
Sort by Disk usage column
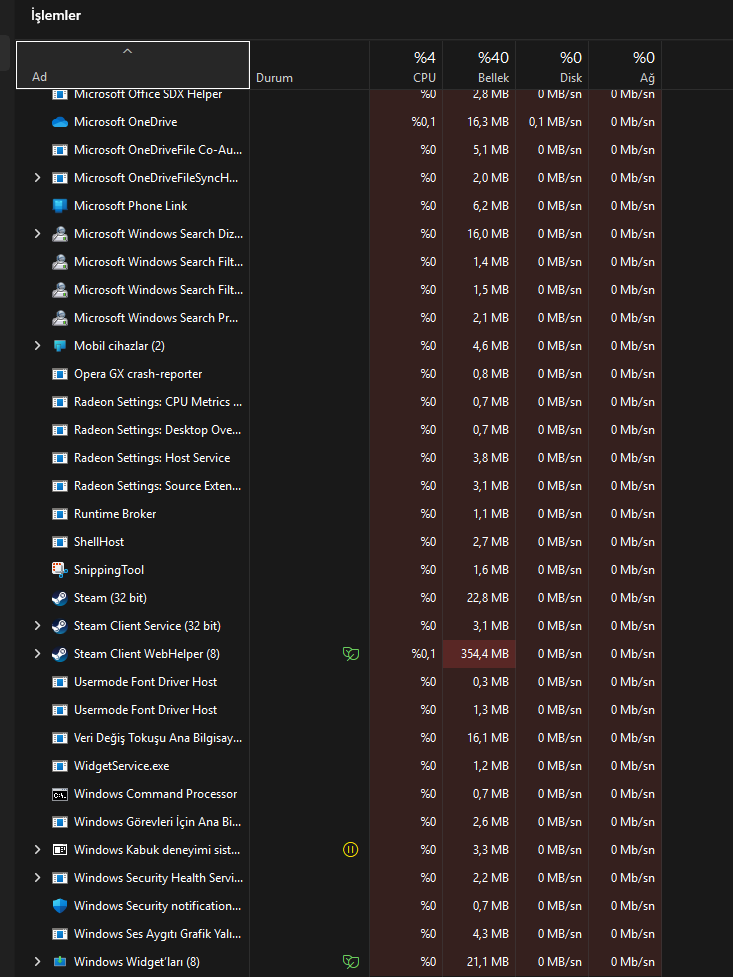point(552,65)
